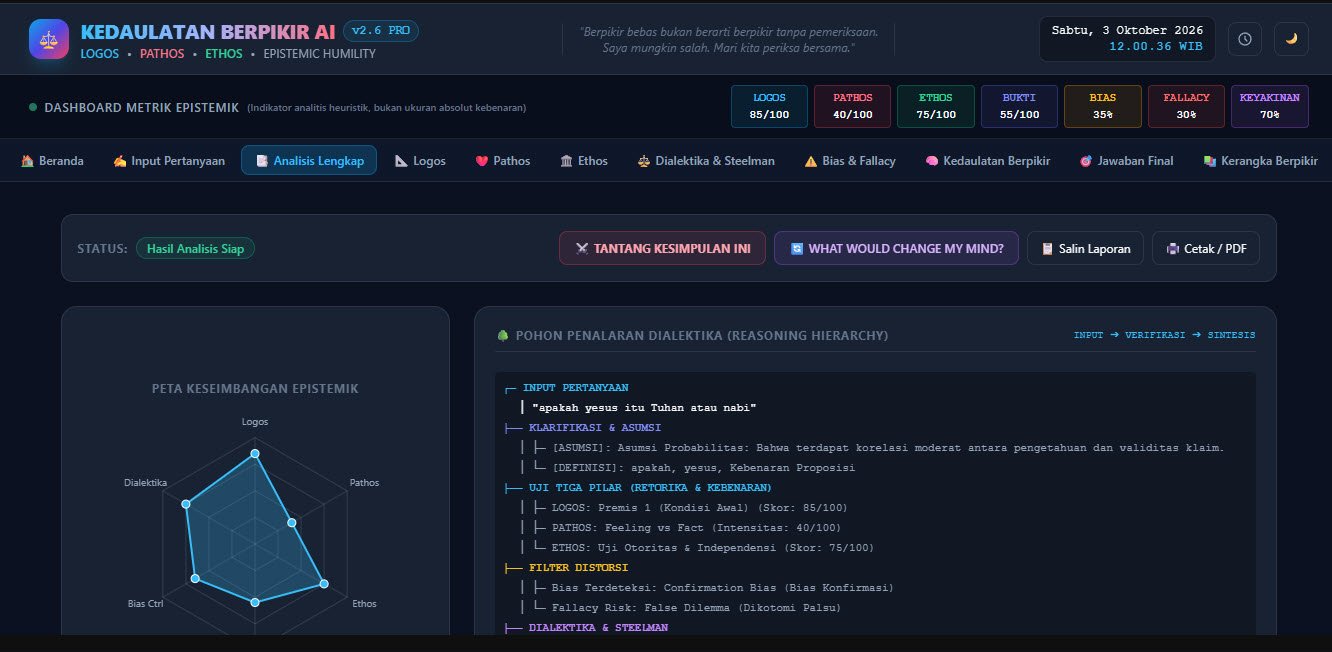
Task: Click the PATHOS 40/100 metric card
Action: tap(853, 106)
